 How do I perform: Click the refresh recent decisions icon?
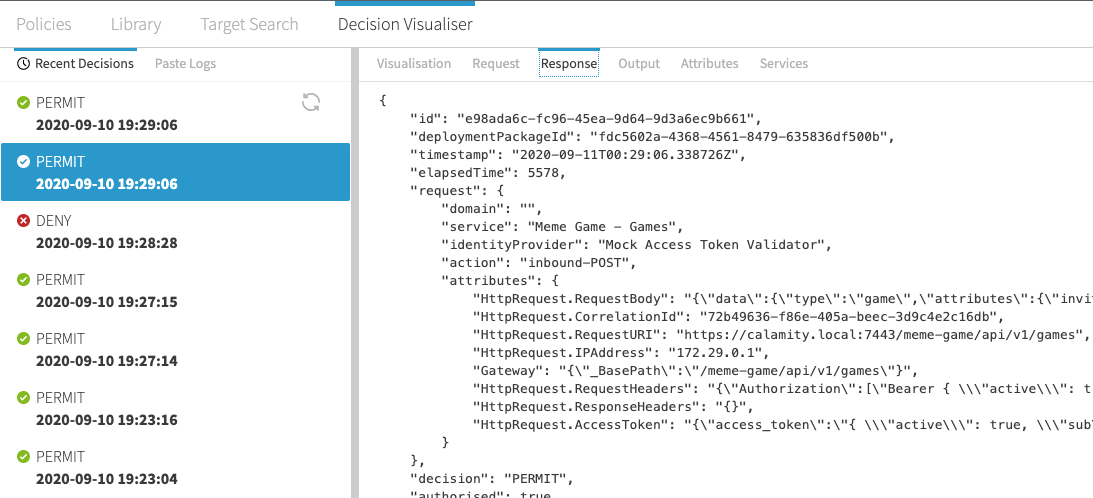click(x=311, y=102)
